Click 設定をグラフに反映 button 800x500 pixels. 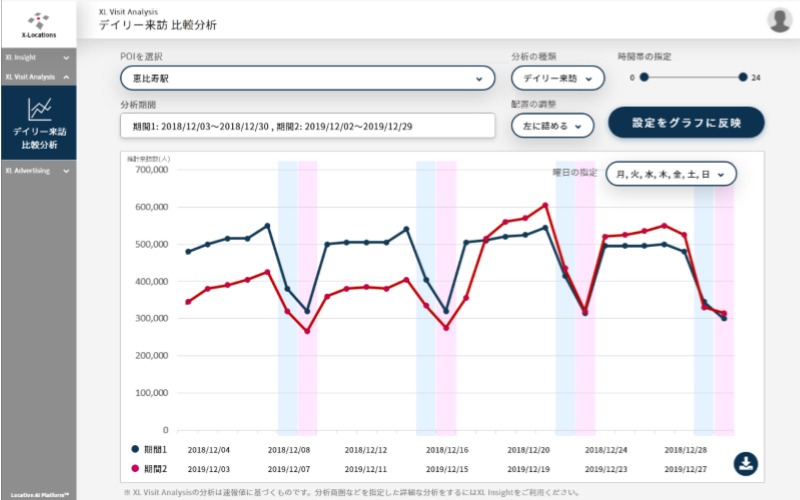tap(686, 122)
